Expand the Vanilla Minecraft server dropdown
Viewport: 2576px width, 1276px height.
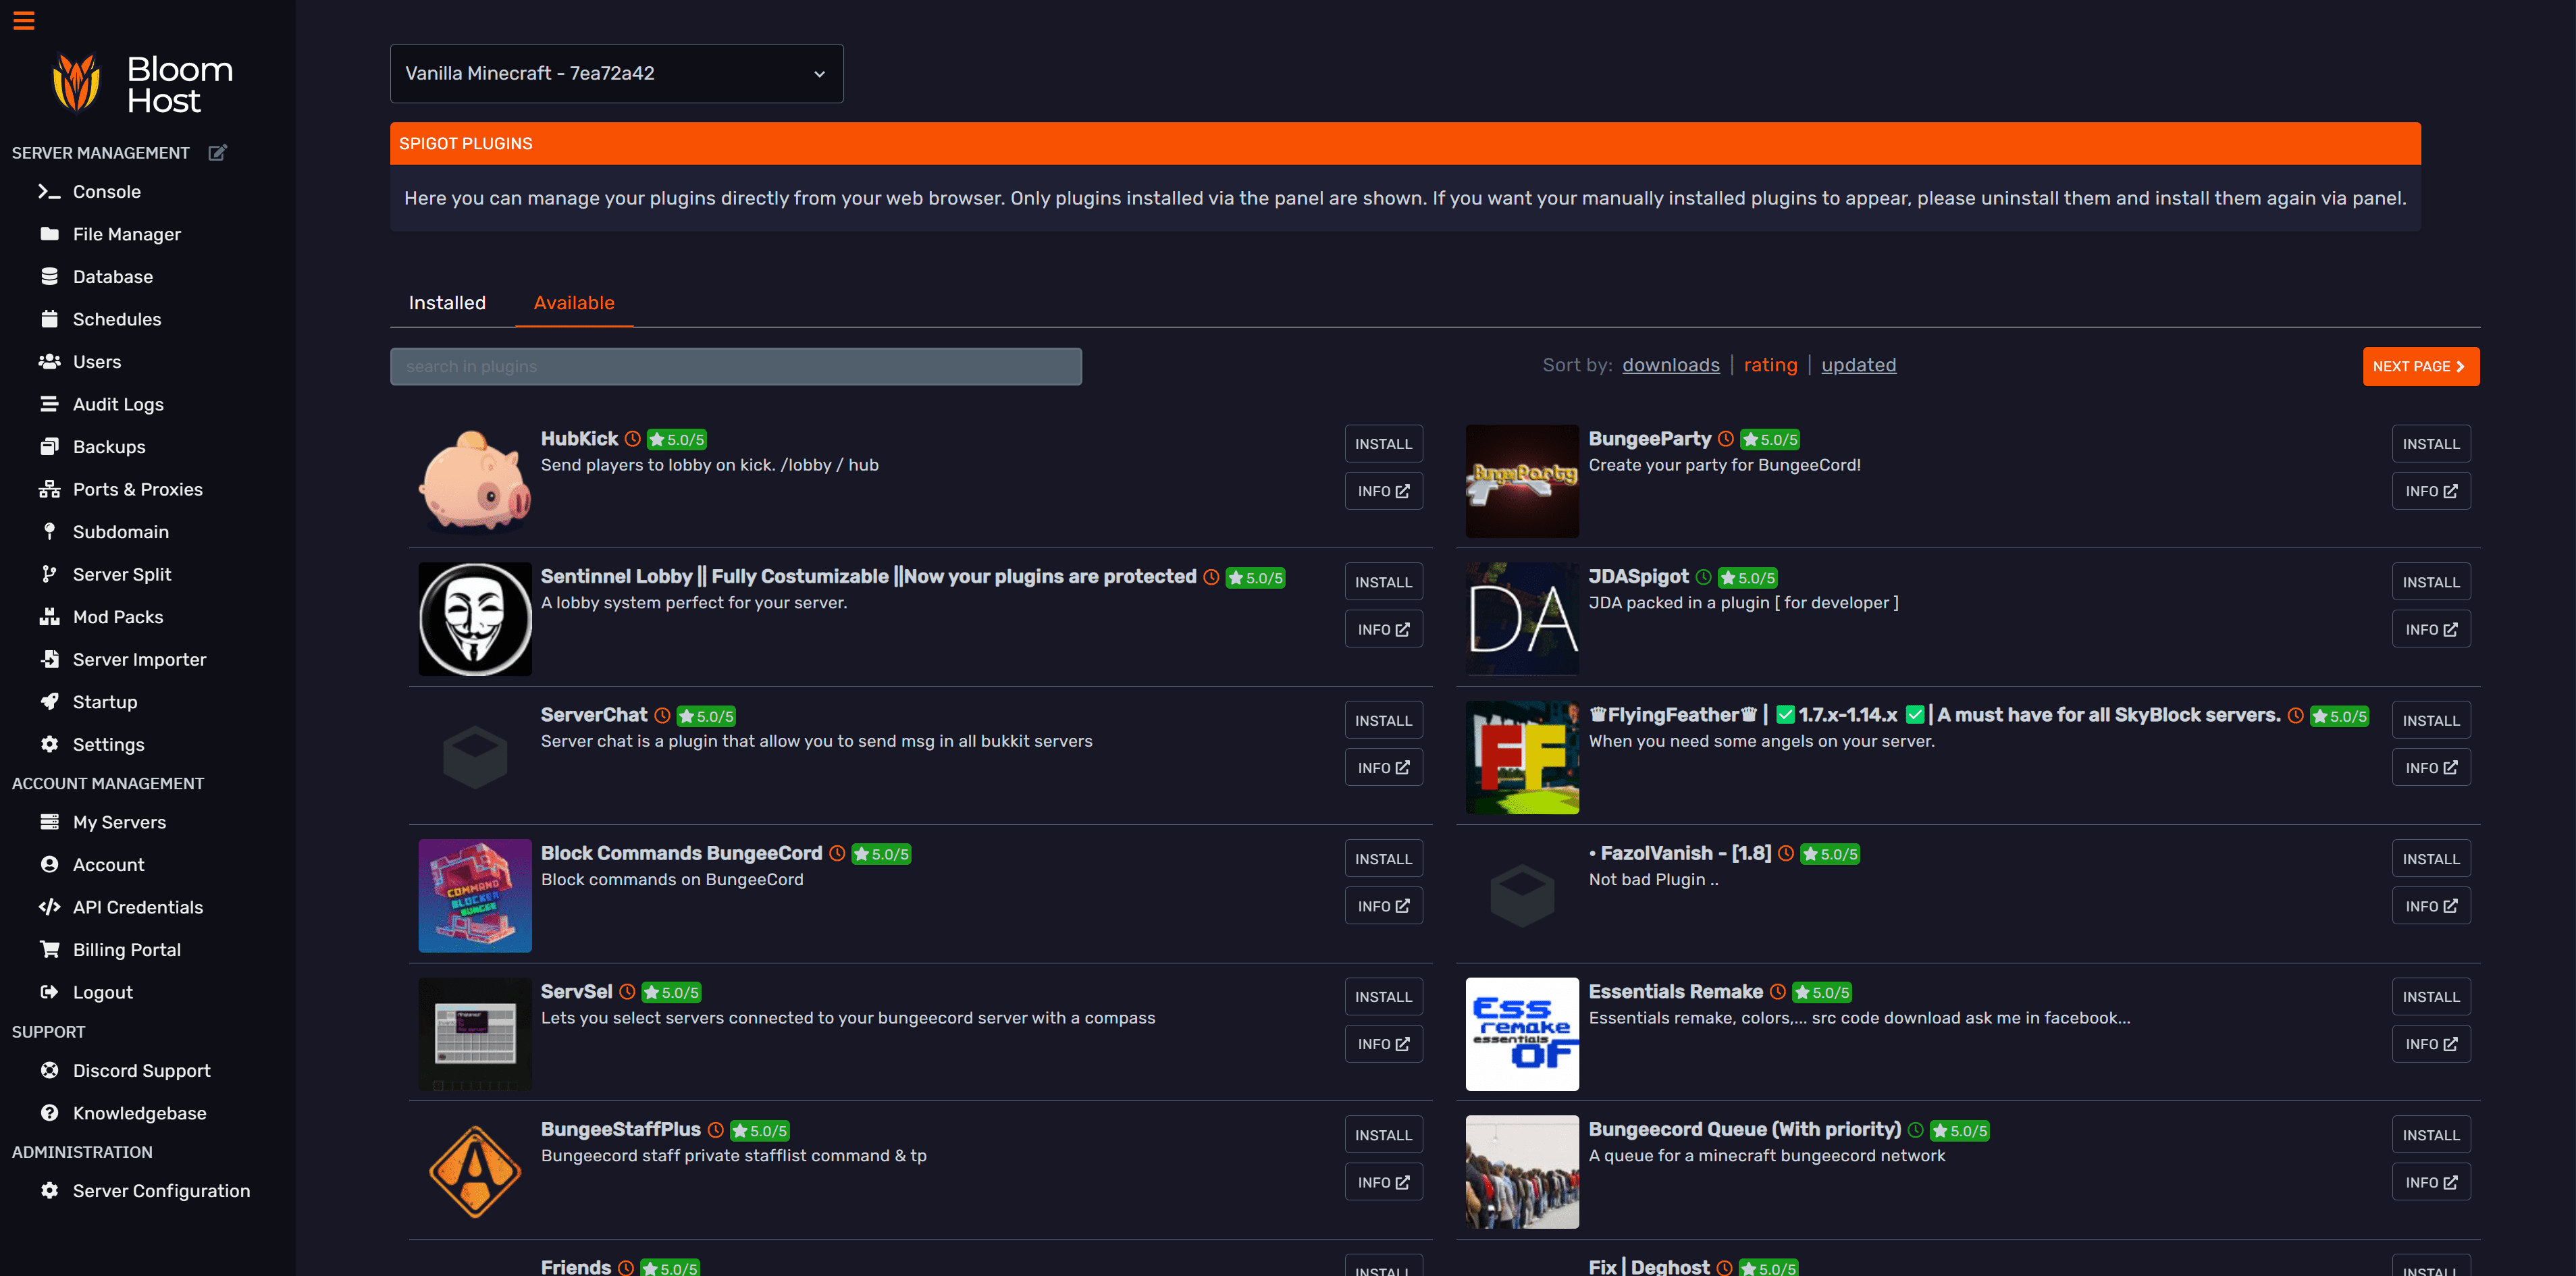pyautogui.click(x=616, y=73)
